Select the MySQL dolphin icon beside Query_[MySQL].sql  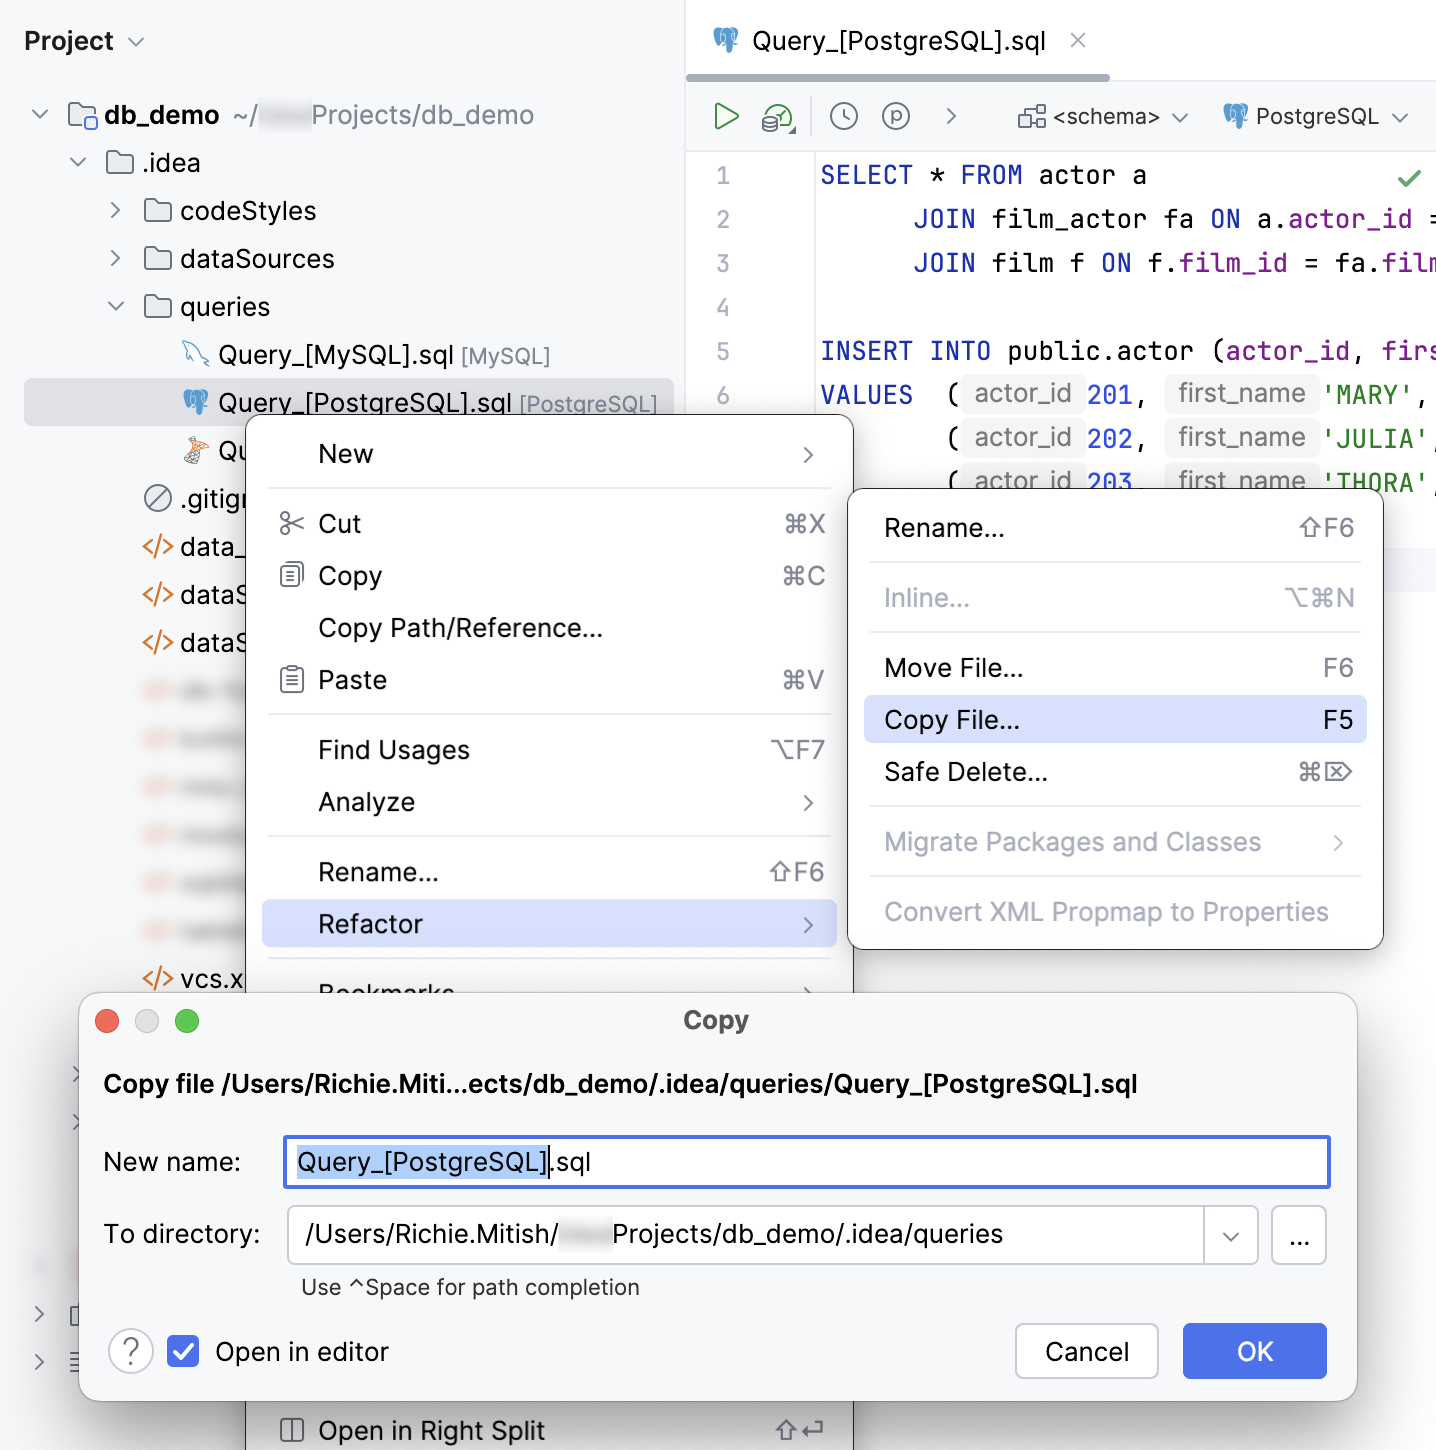click(196, 354)
